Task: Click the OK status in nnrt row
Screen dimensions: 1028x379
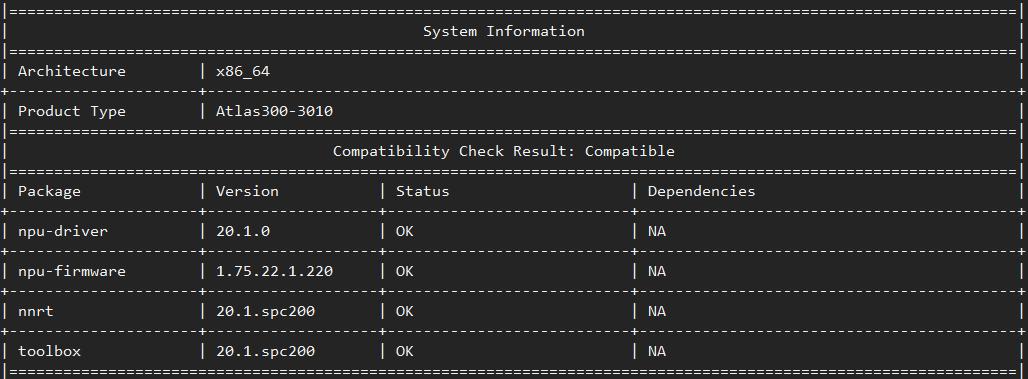Action: coord(405,311)
